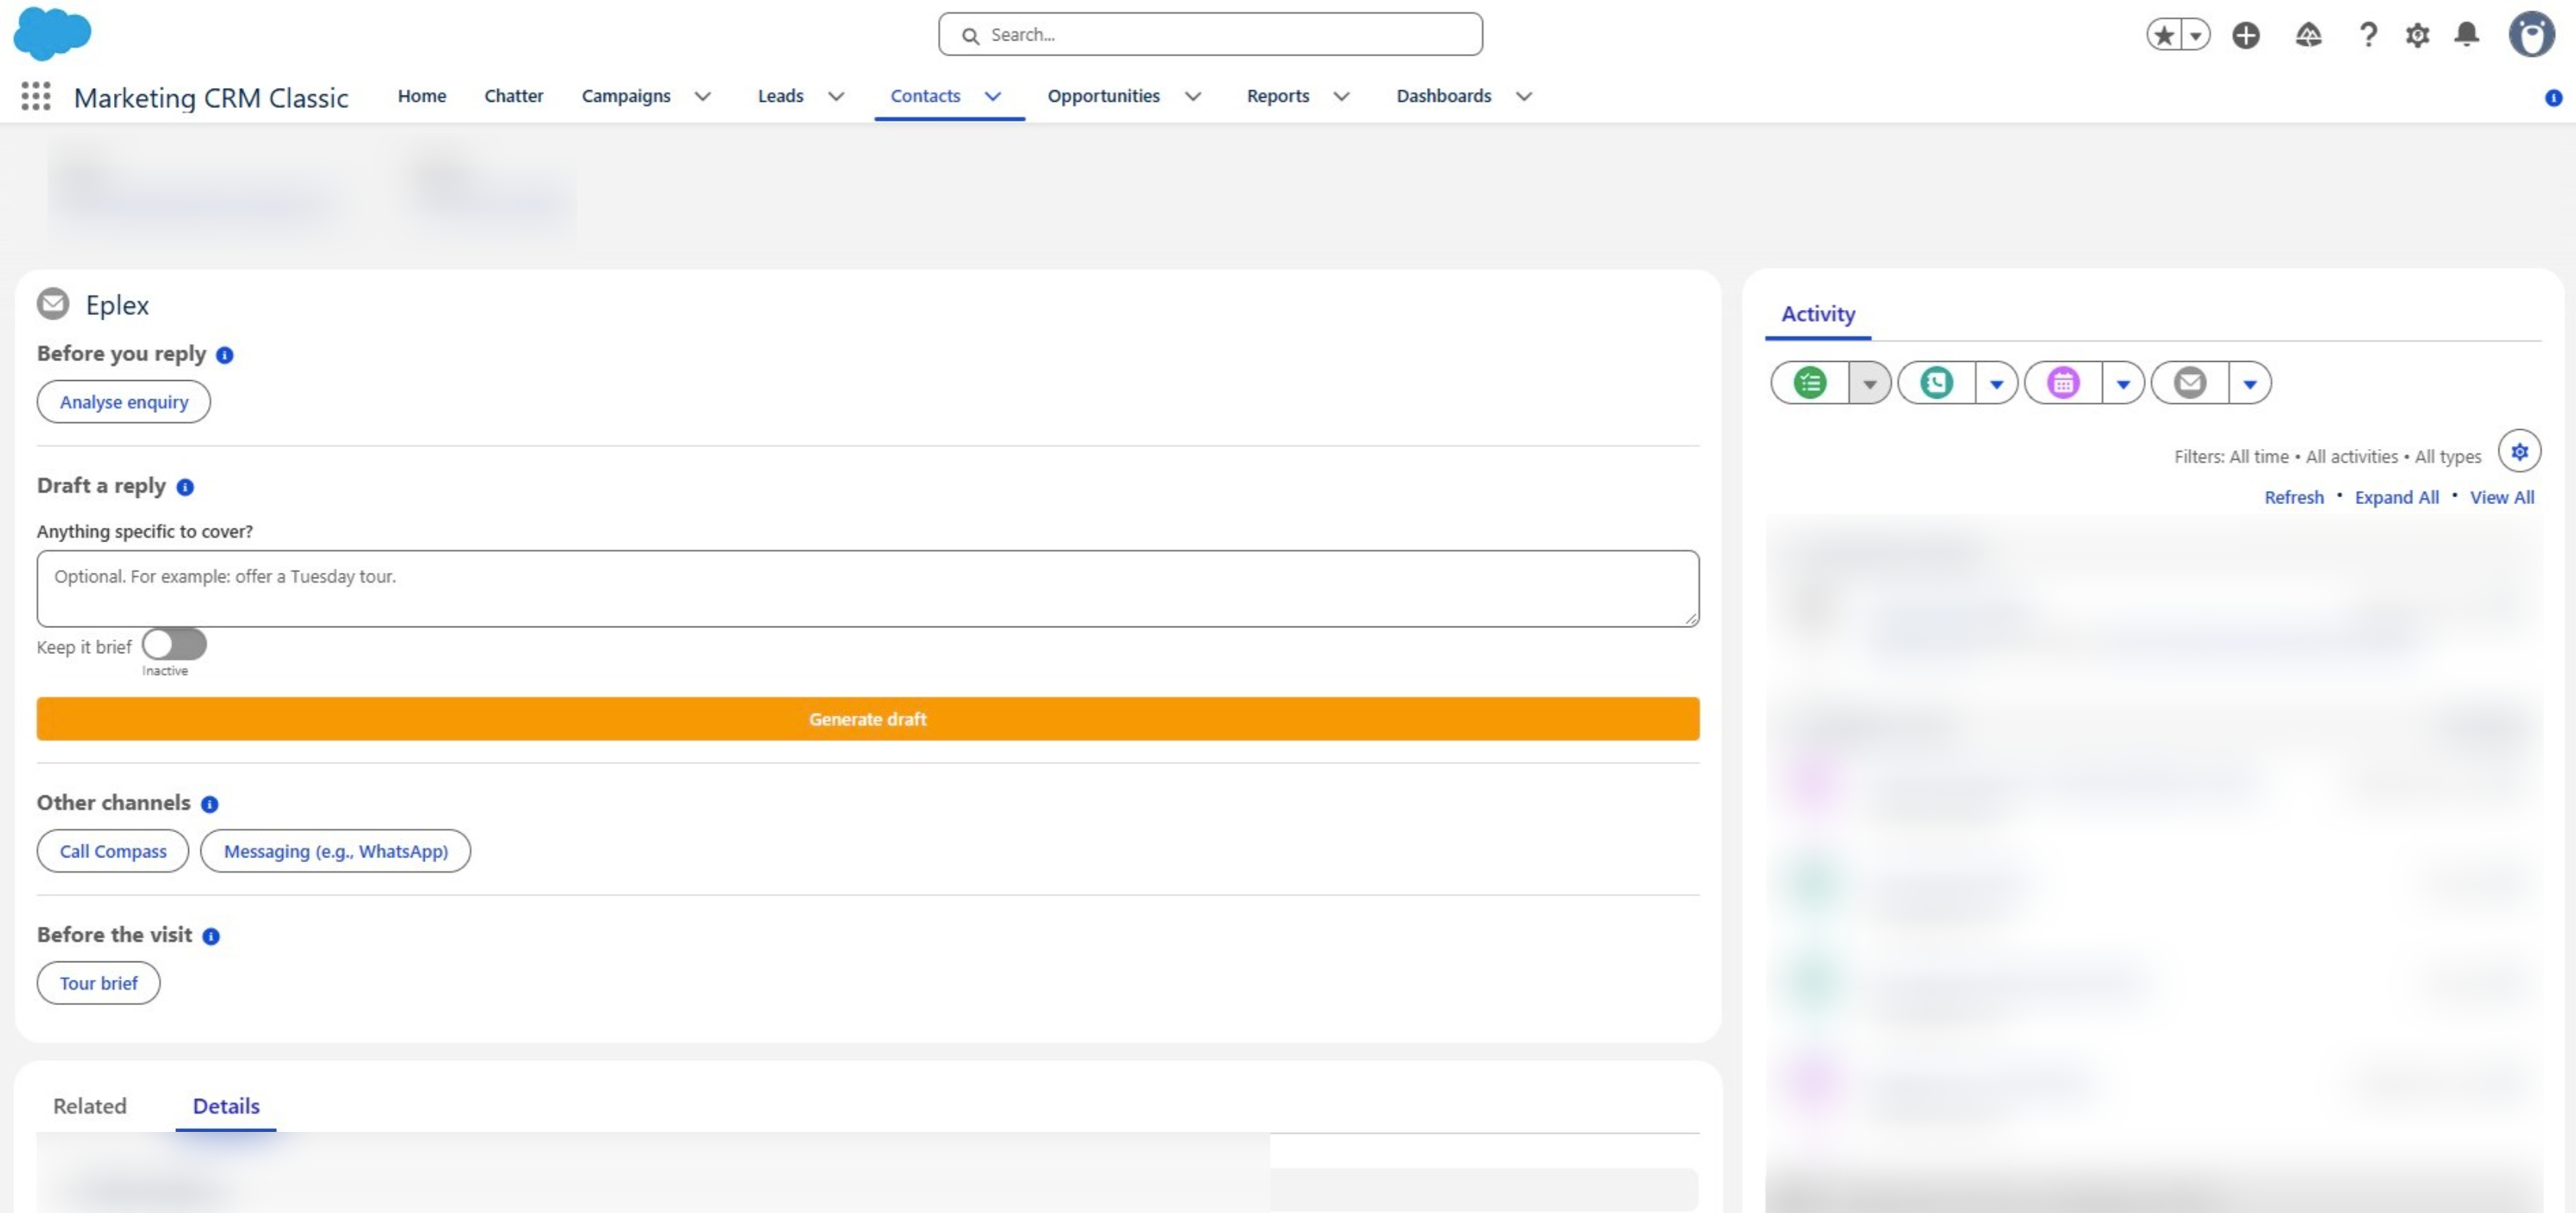Viewport: 2576px width, 1213px height.
Task: Expand the Contacts tab dropdown chevron
Action: coord(993,96)
